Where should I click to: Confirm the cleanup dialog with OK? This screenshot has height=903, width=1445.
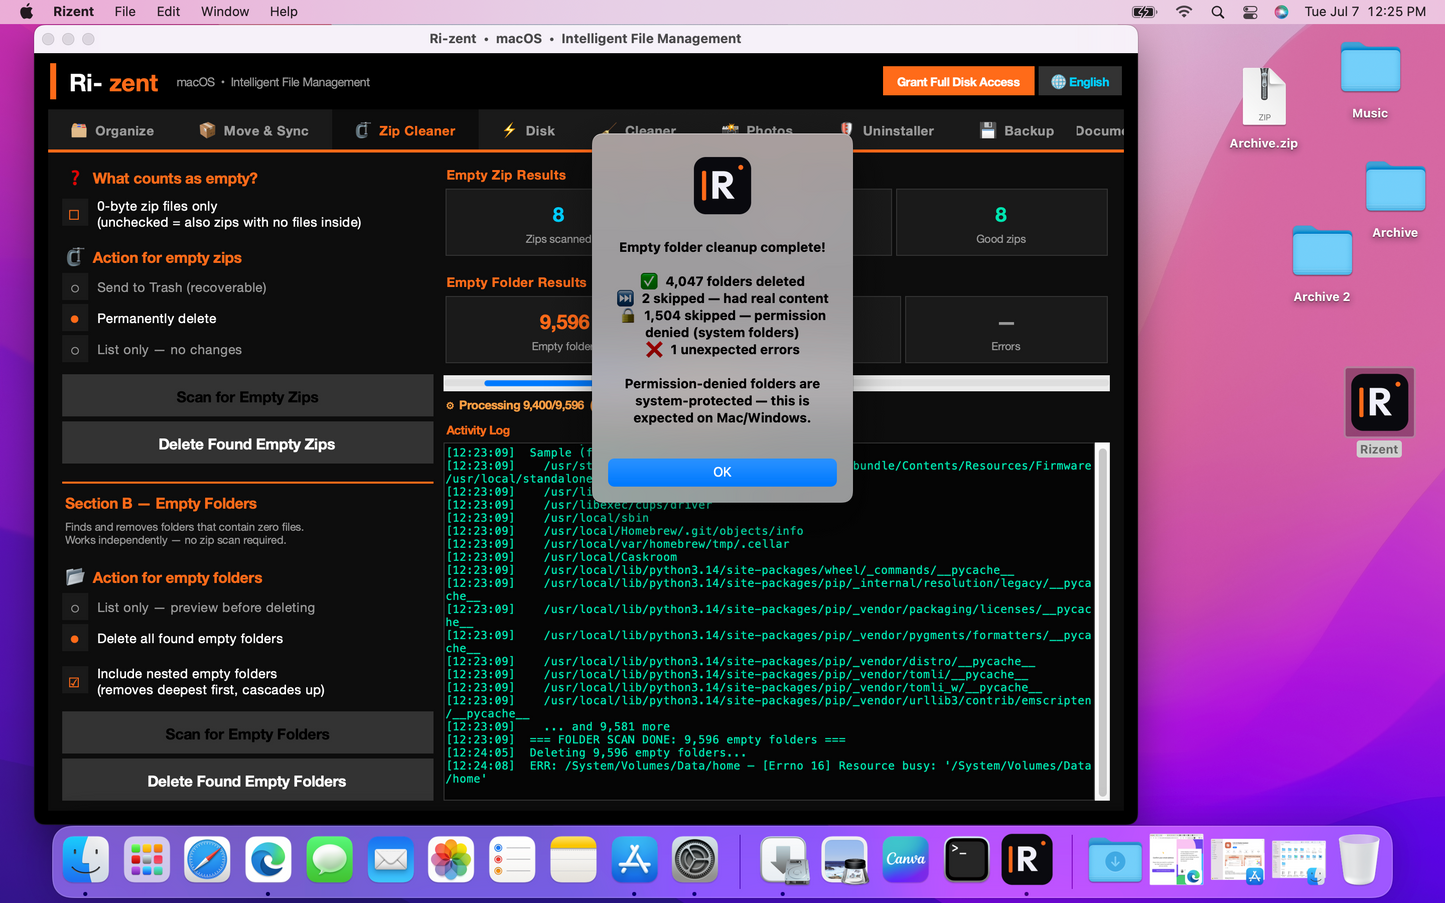[x=722, y=472]
